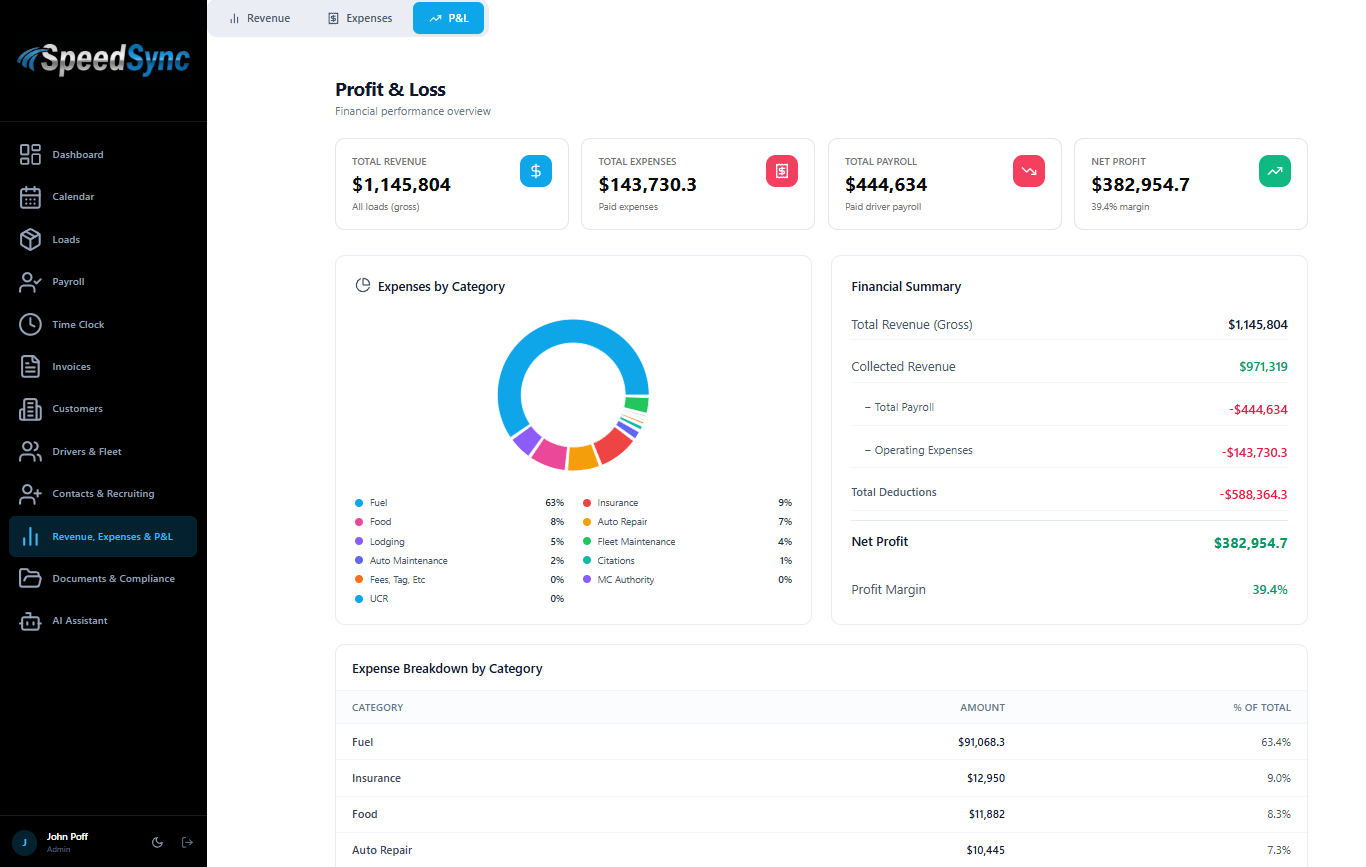Go to the Invoices page link
The width and height of the screenshot is (1366, 867).
click(x=103, y=366)
